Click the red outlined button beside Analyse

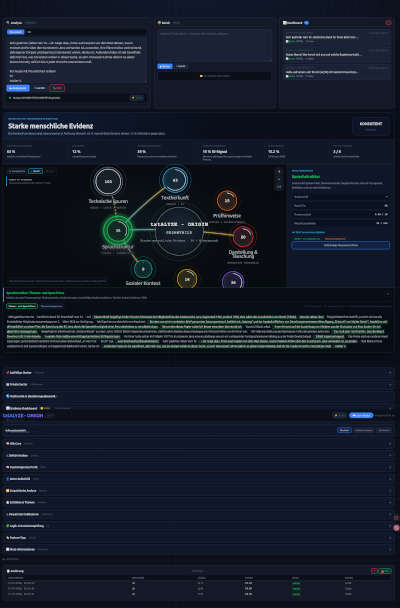tap(57, 88)
